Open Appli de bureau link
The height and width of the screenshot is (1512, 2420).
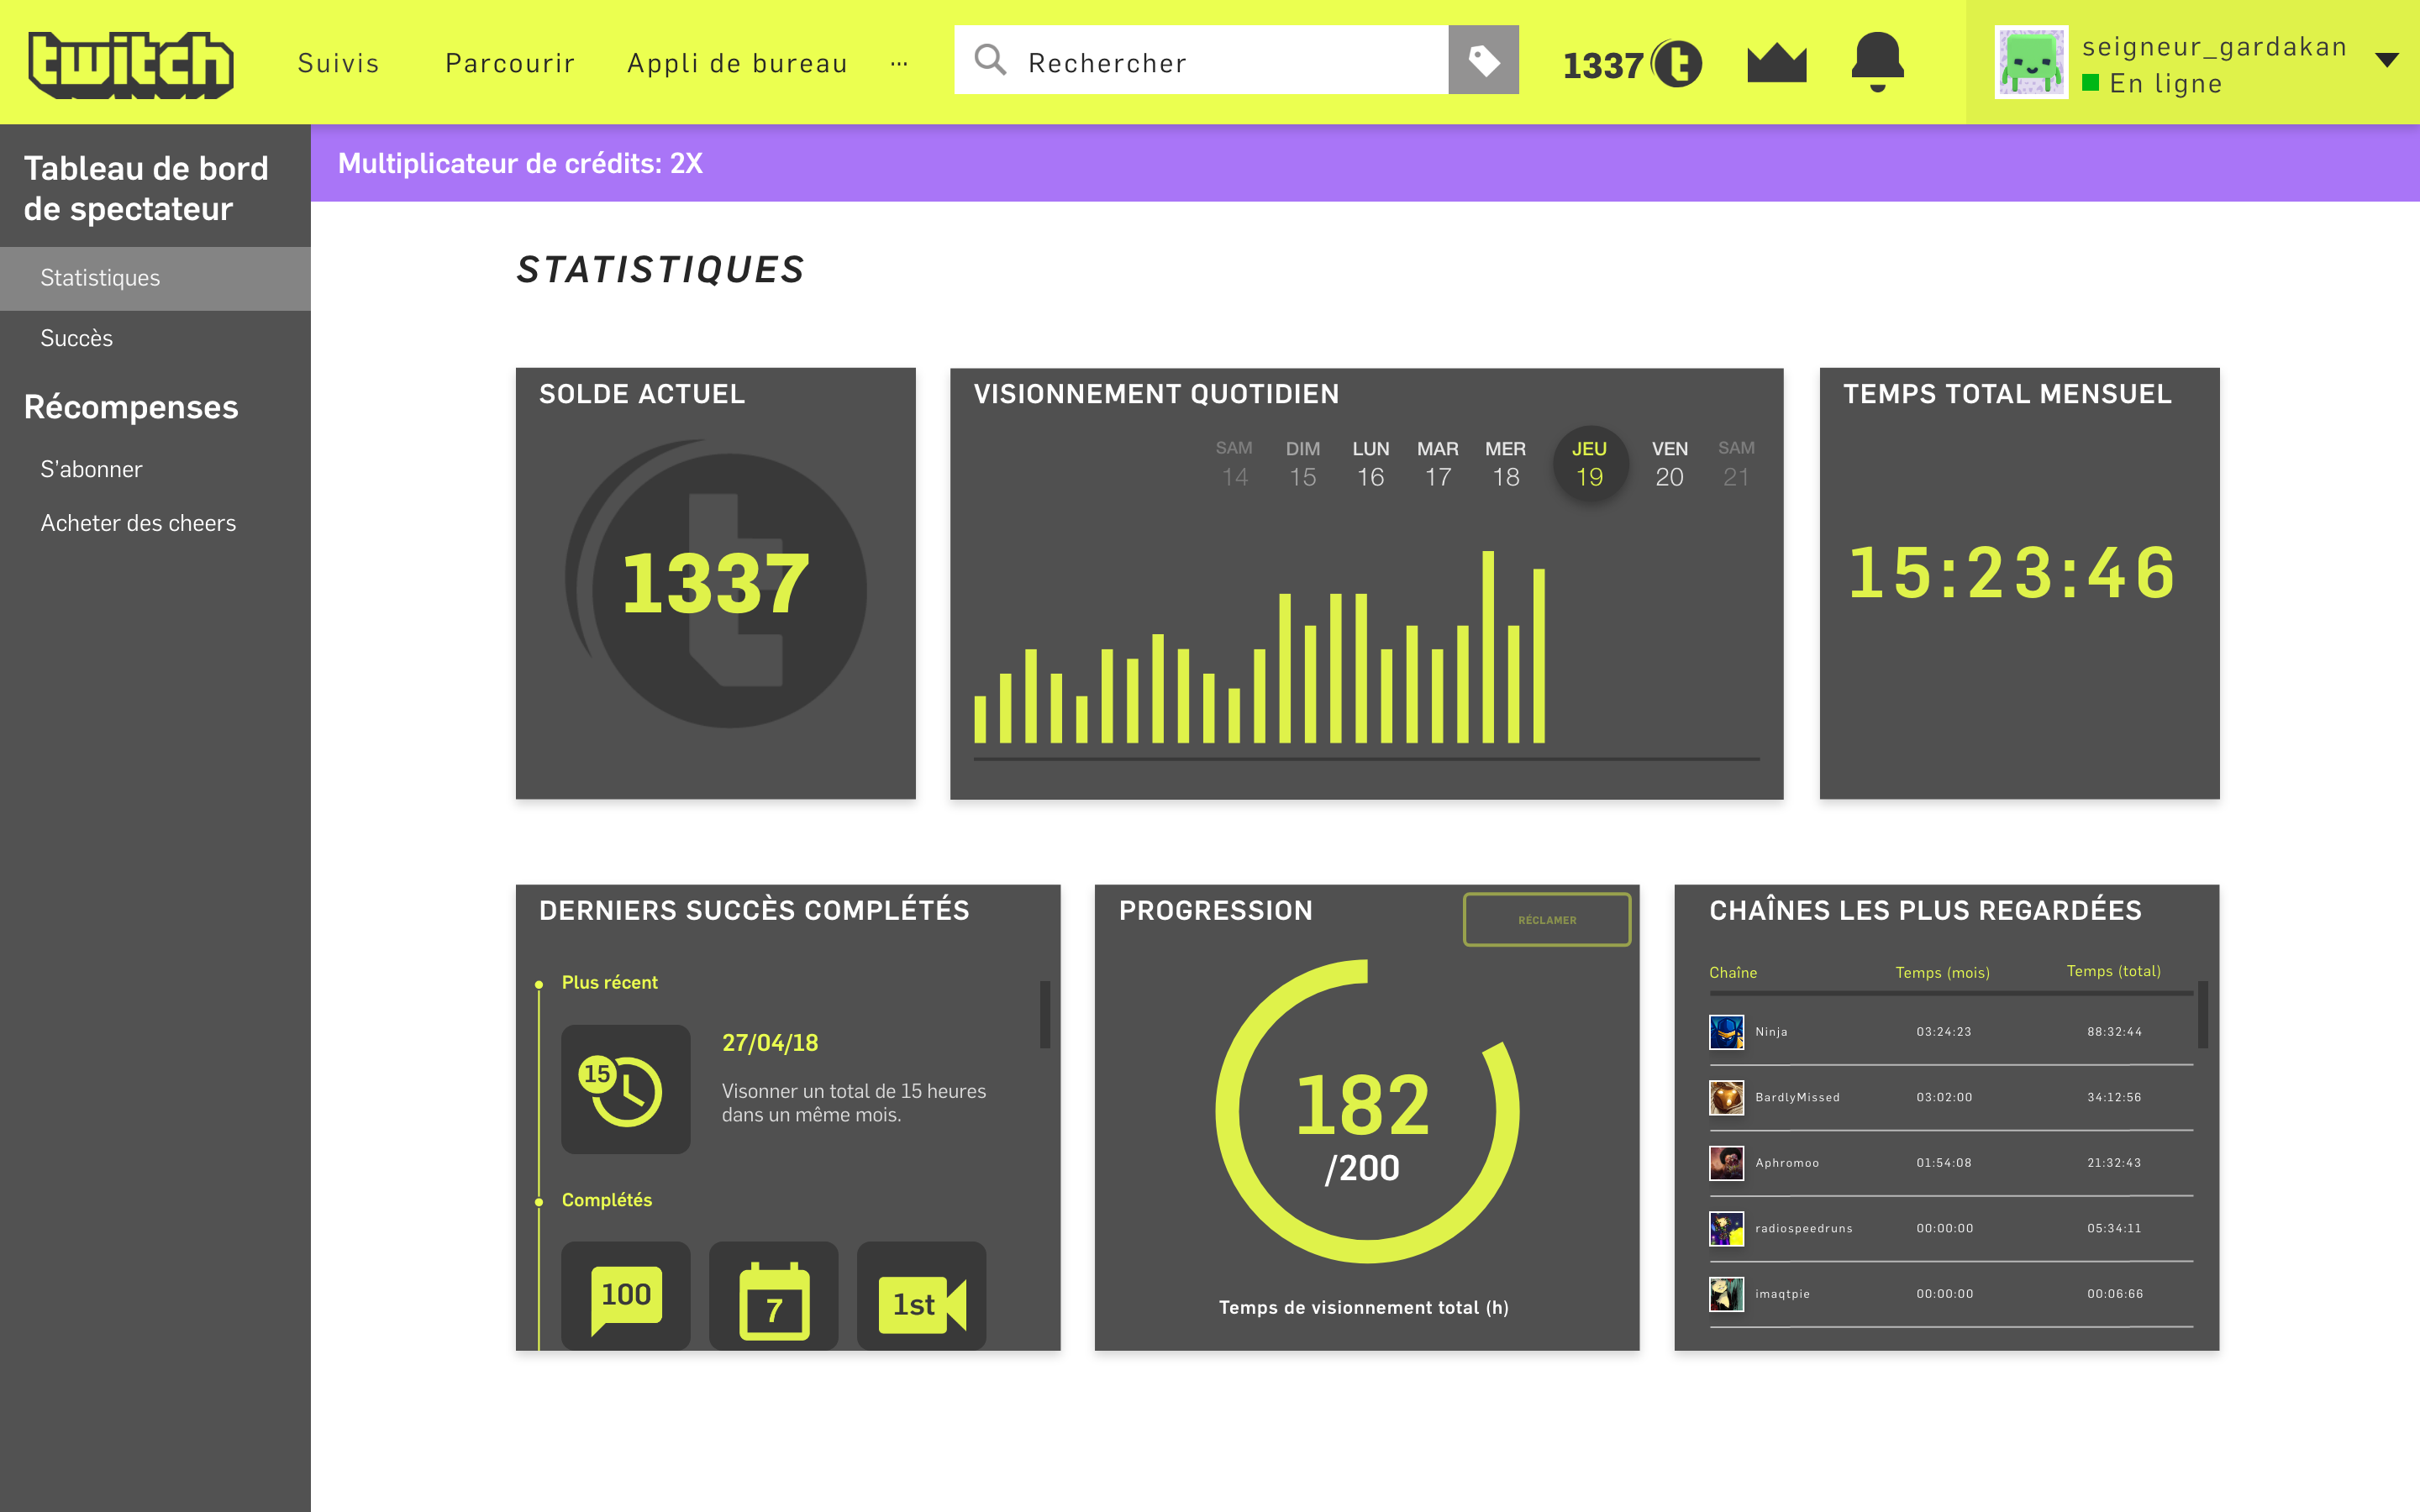[737, 63]
